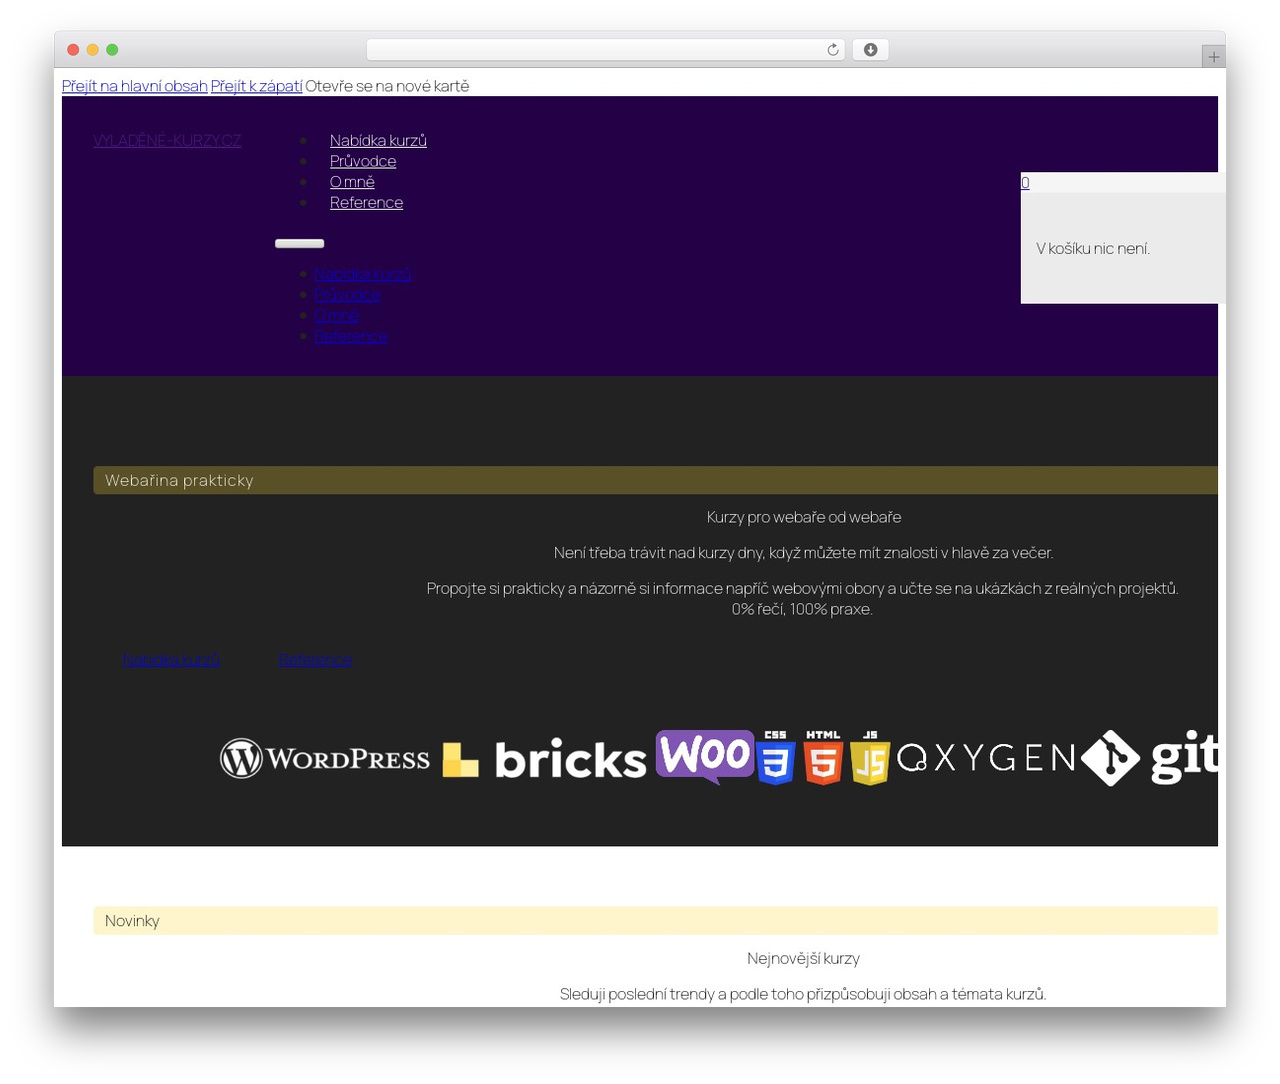Click 'Nejnovější kurzy' heading
This screenshot has width=1280, height=1084.
[803, 958]
